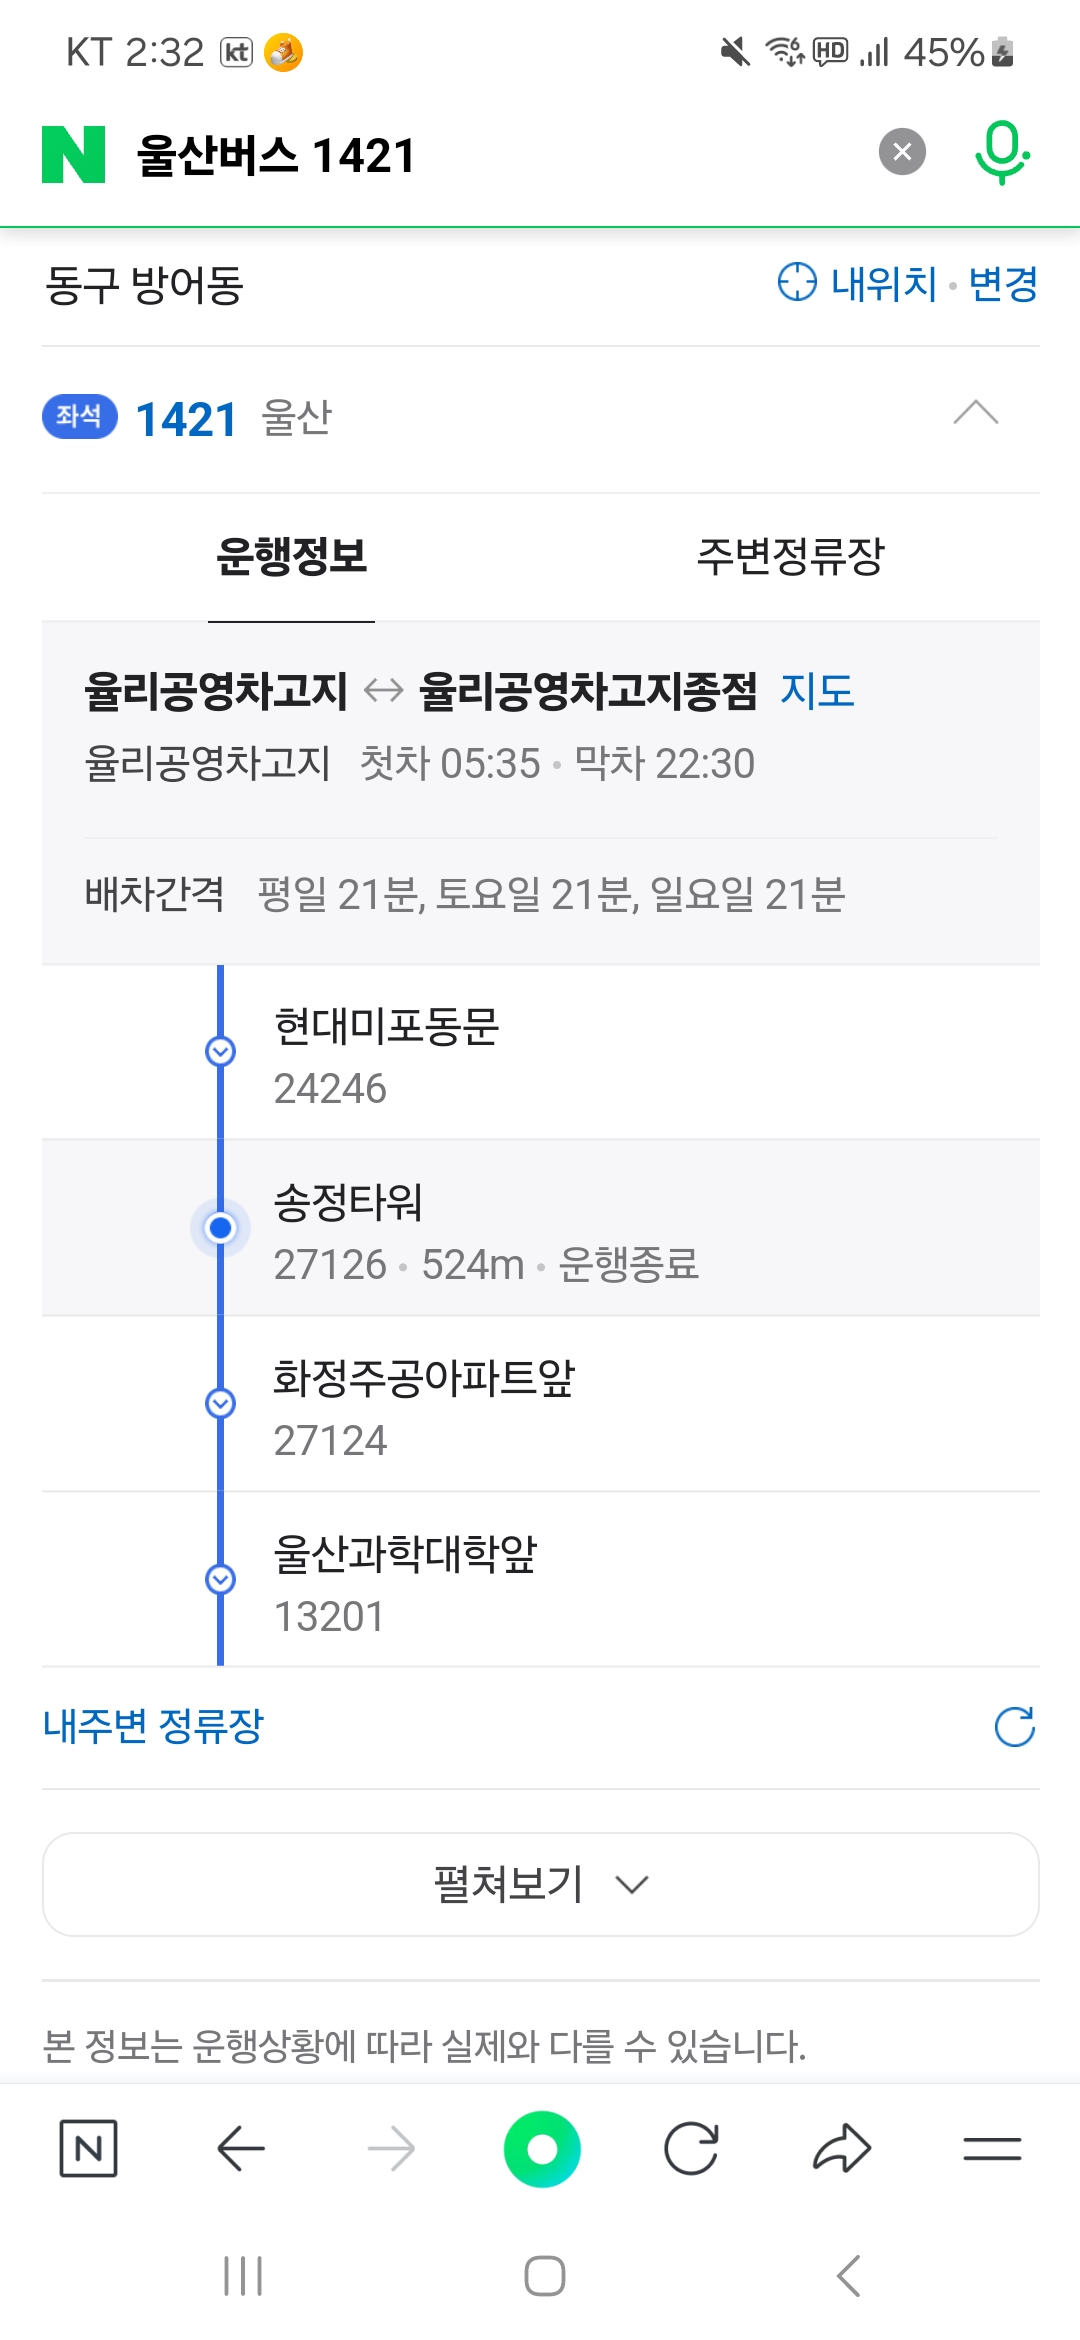The image size is (1080, 2340).
Task: Switch to the 주변정류장 tab
Action: (790, 557)
